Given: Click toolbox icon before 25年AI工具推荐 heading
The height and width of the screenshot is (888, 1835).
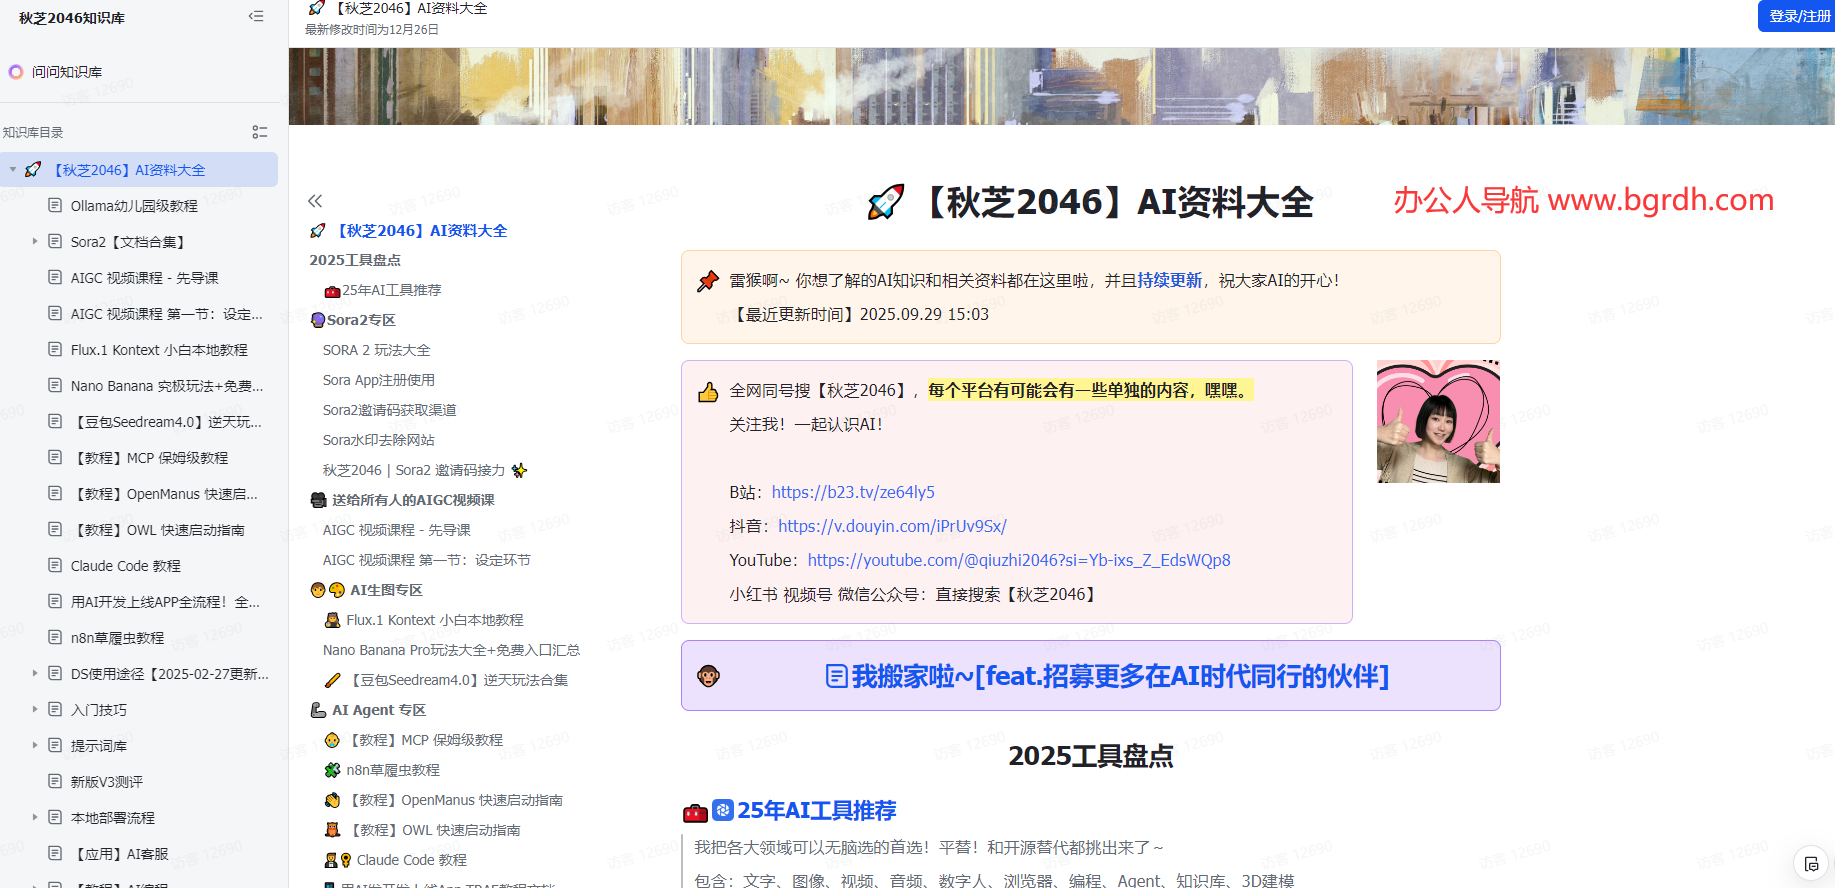Looking at the screenshot, I should (x=695, y=812).
